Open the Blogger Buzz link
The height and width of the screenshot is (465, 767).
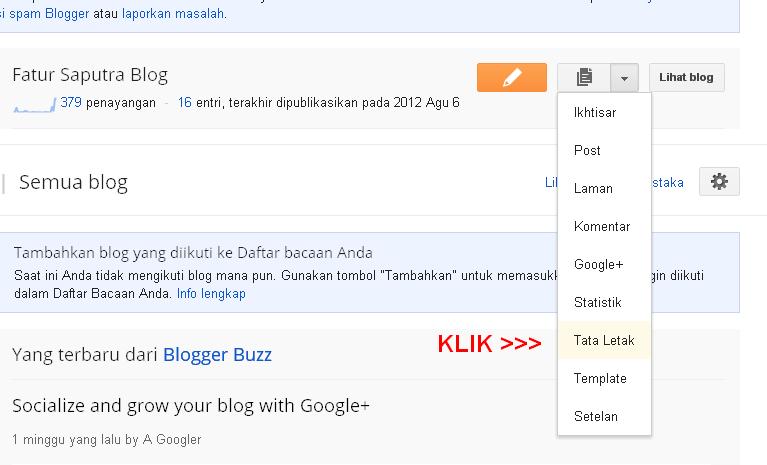(217, 354)
